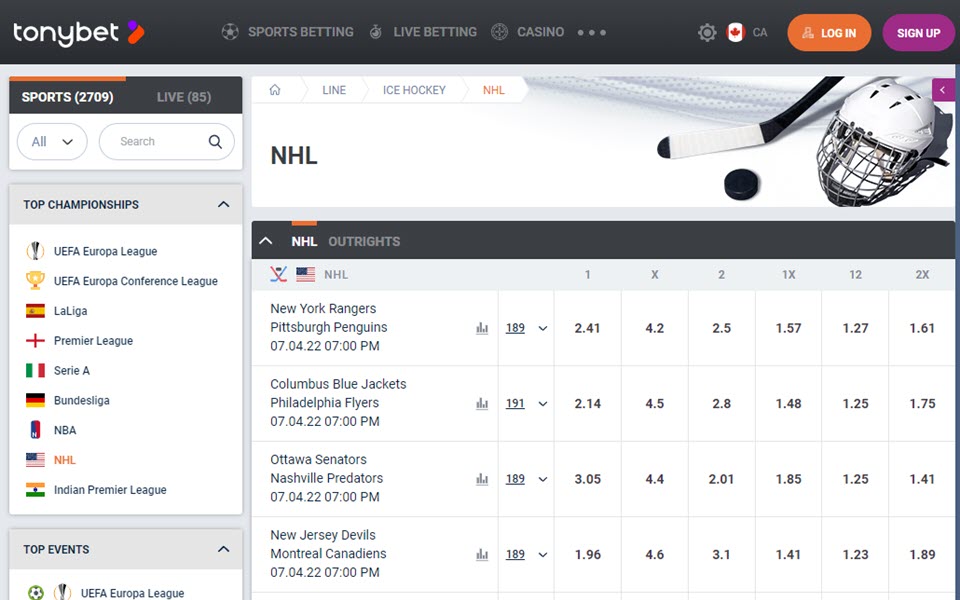Click the Log In button
The image size is (960, 600).
(829, 32)
